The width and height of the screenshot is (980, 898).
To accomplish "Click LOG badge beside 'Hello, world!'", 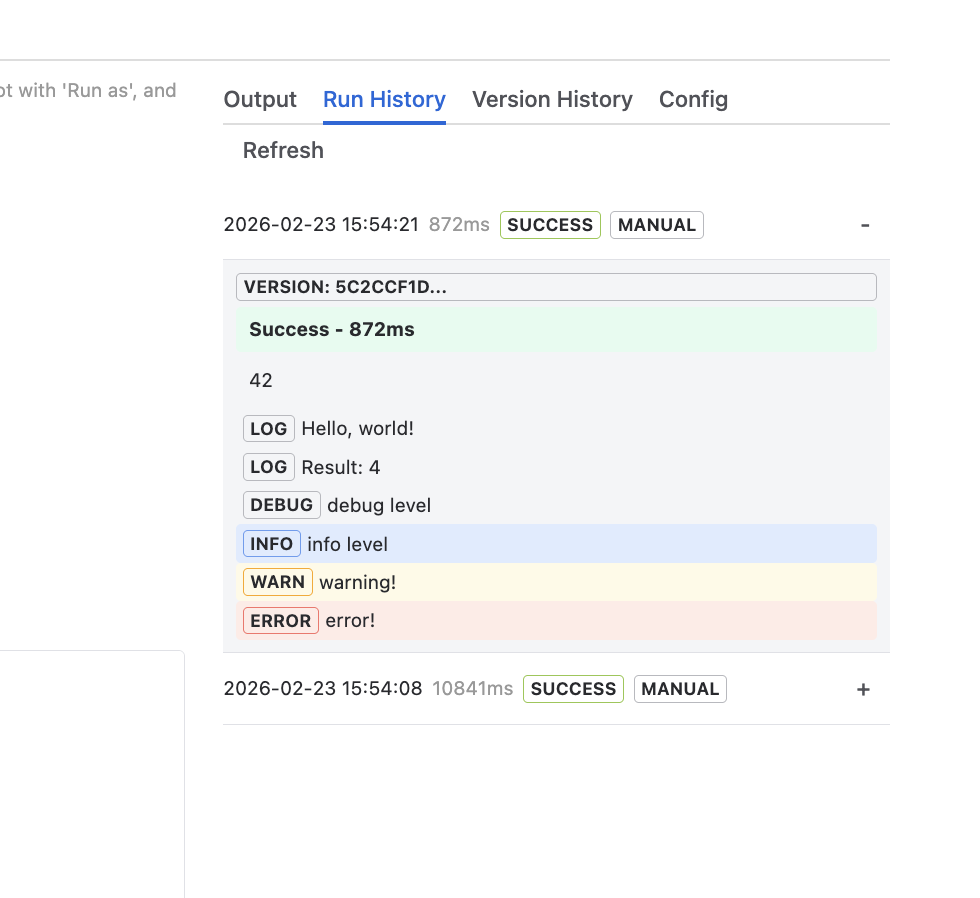I will click(x=268, y=429).
